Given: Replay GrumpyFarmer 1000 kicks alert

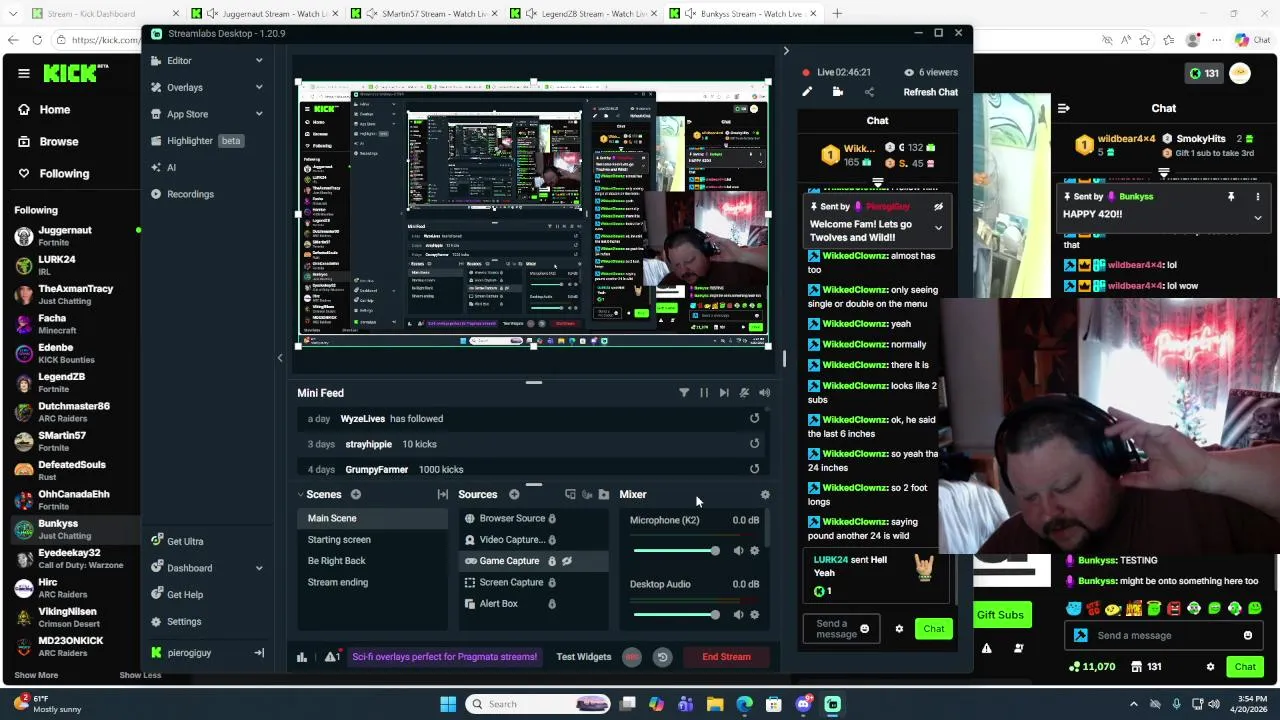Looking at the screenshot, I should click(754, 469).
